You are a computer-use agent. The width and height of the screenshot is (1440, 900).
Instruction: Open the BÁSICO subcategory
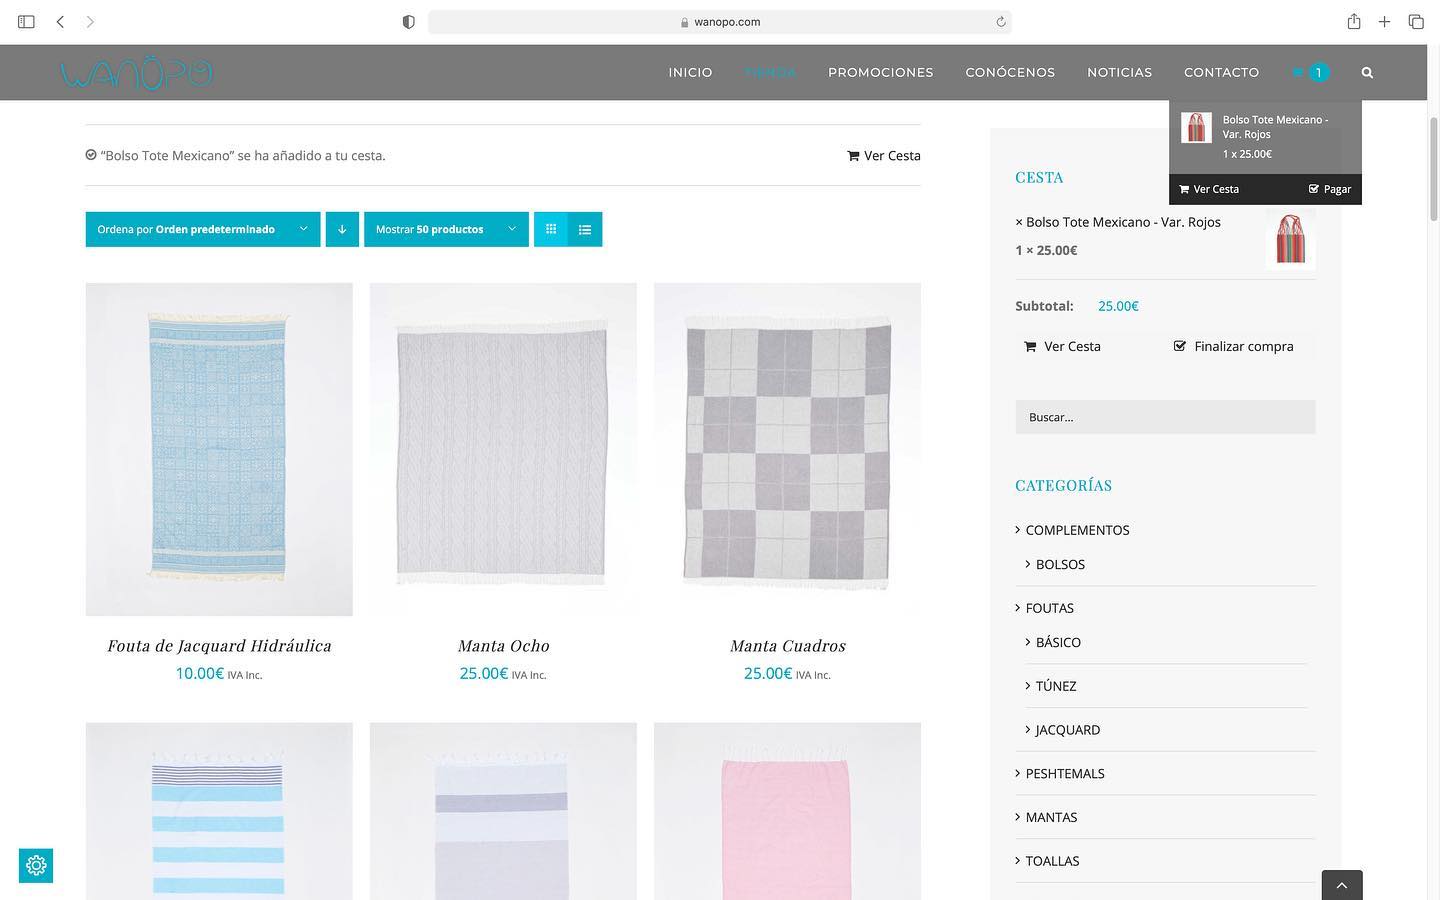(1058, 642)
